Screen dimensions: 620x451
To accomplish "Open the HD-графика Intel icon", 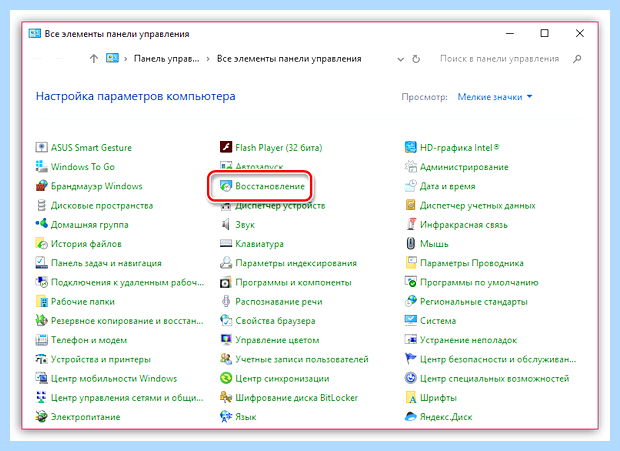I will tap(411, 148).
